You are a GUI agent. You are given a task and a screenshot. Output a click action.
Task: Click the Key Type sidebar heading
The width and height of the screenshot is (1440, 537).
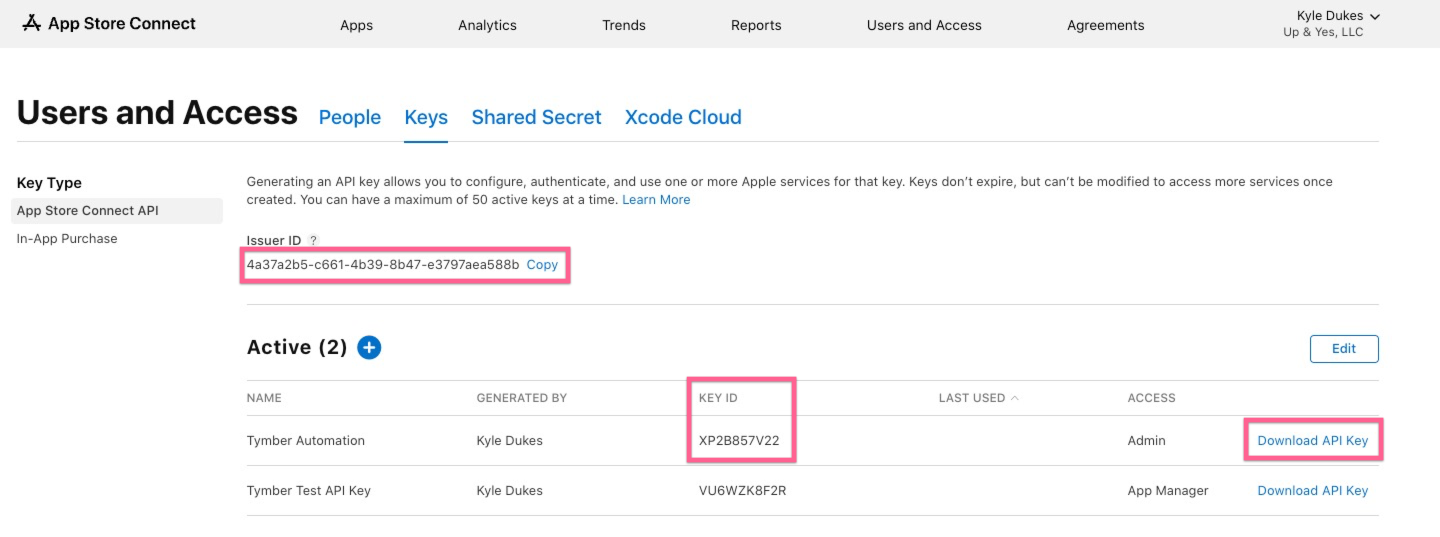pyautogui.click(x=49, y=183)
